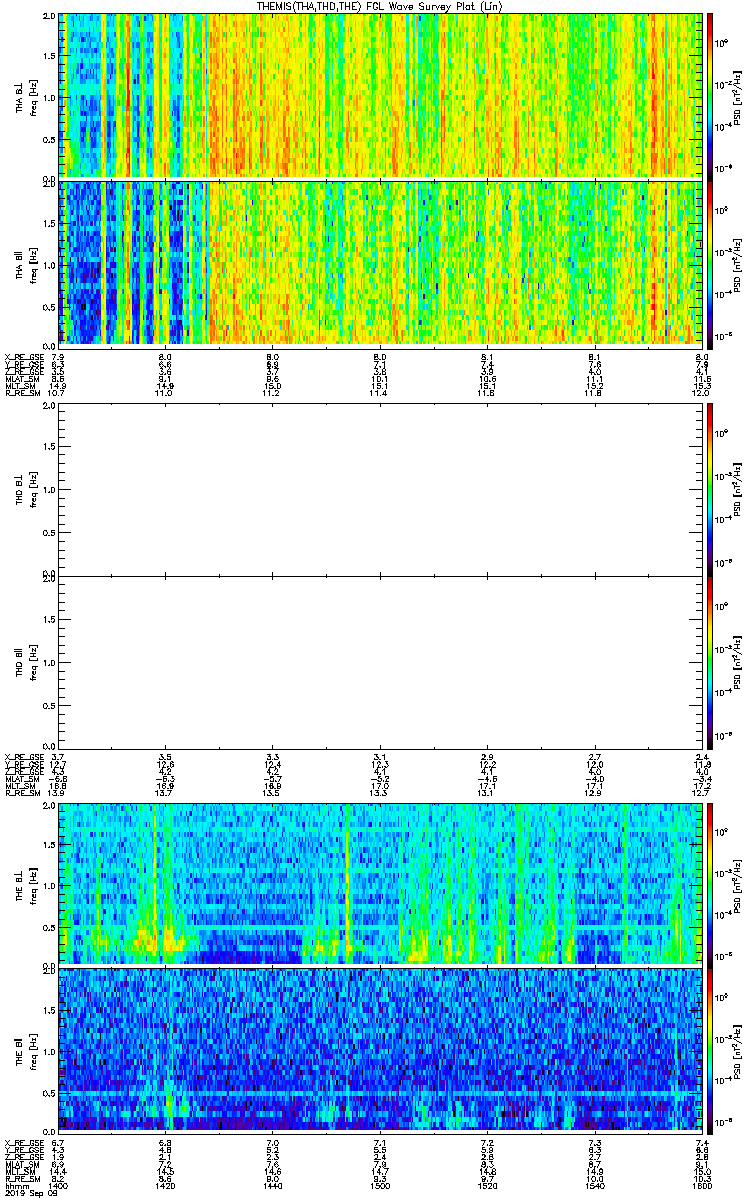Click the THD B-perpendicular freq [Hz] axis label
Viewport: 750px width, 1200px height.
coord(32,490)
